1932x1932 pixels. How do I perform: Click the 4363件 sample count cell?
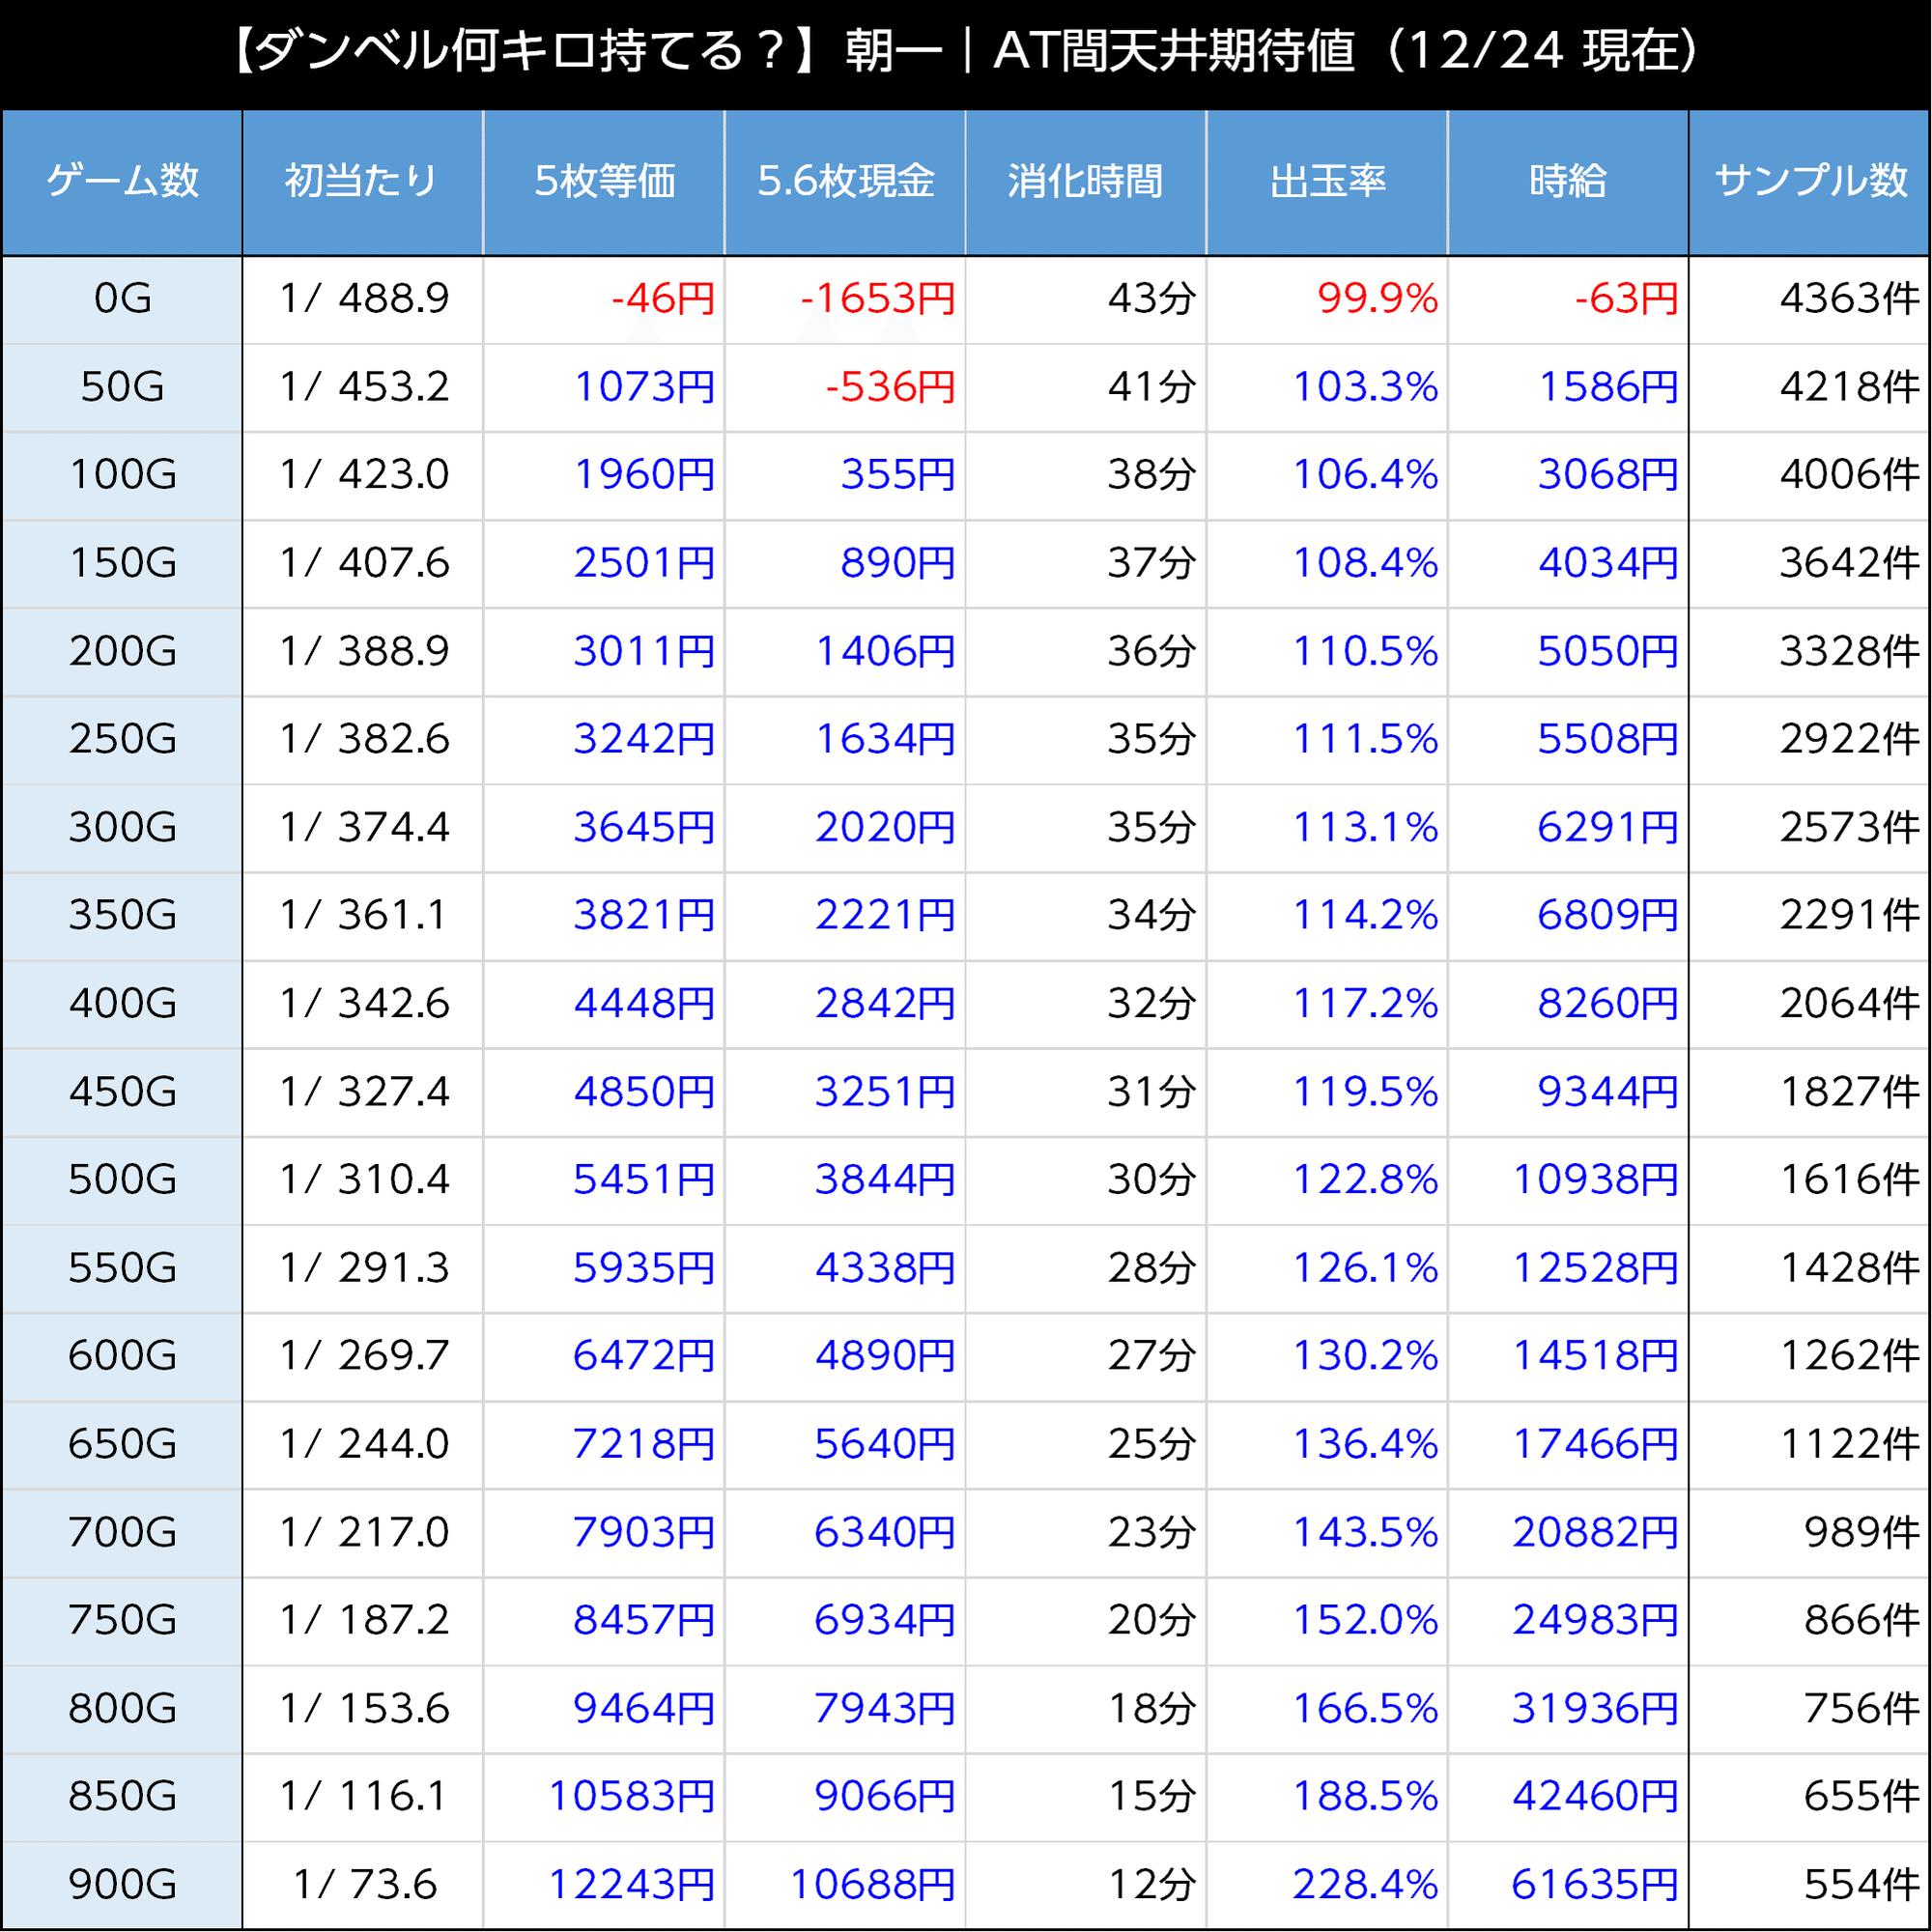coord(1809,300)
